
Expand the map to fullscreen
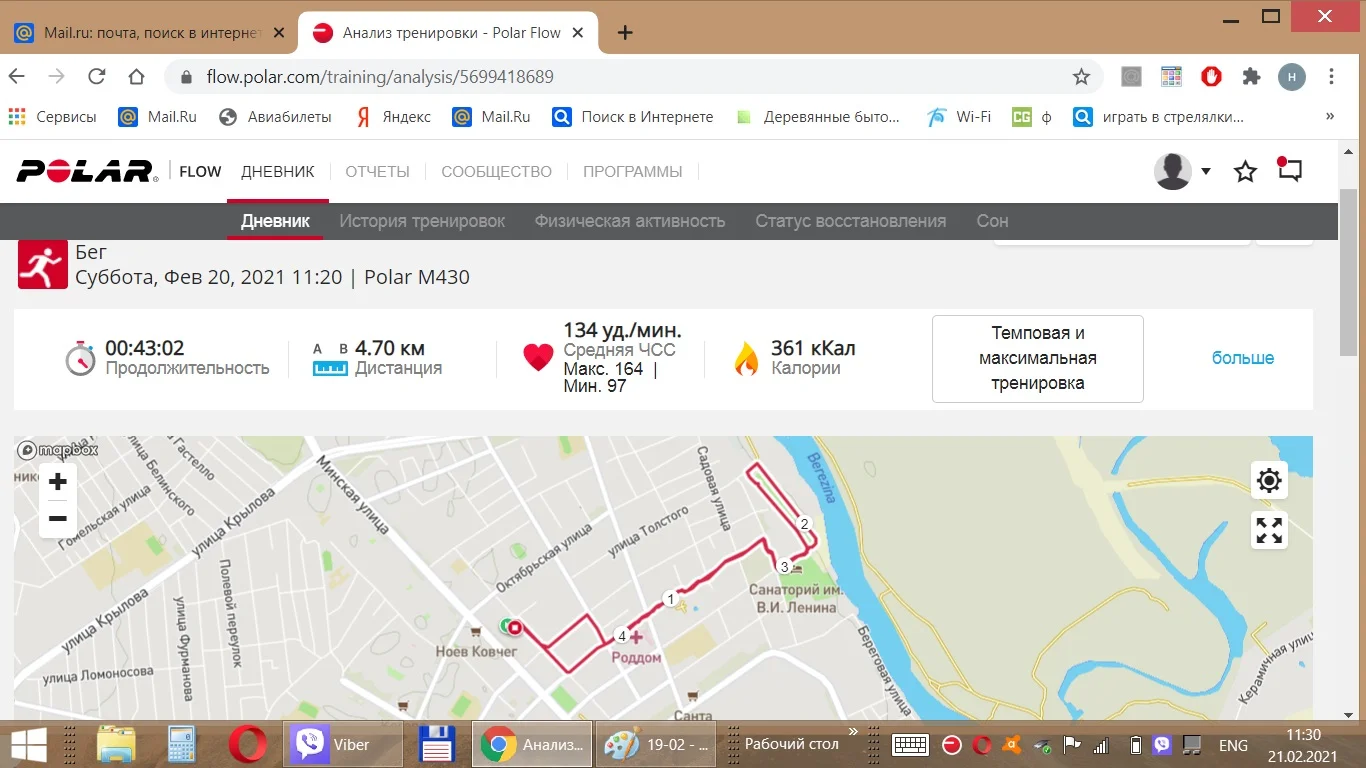point(1269,530)
